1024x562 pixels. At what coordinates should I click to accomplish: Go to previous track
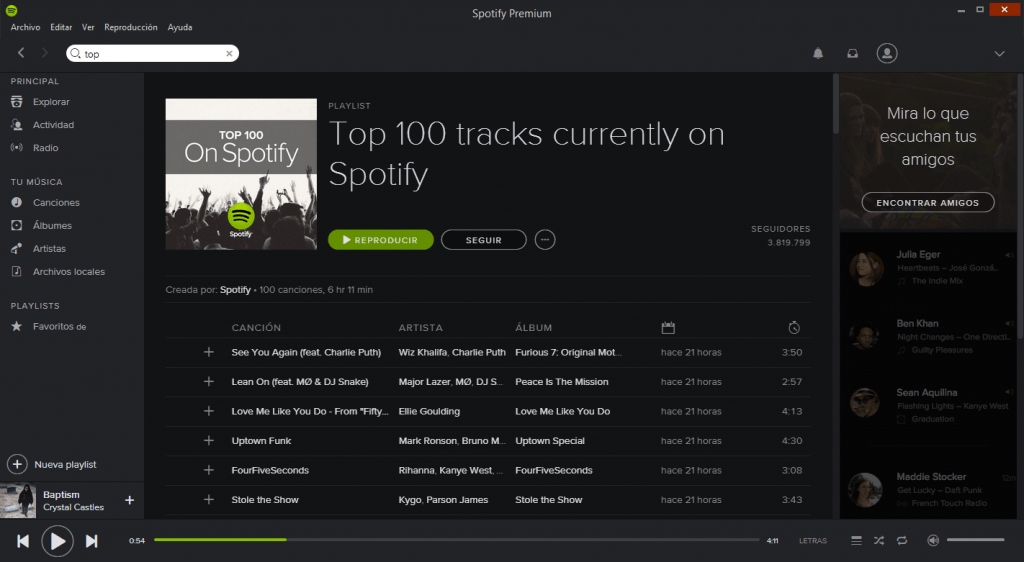point(23,541)
